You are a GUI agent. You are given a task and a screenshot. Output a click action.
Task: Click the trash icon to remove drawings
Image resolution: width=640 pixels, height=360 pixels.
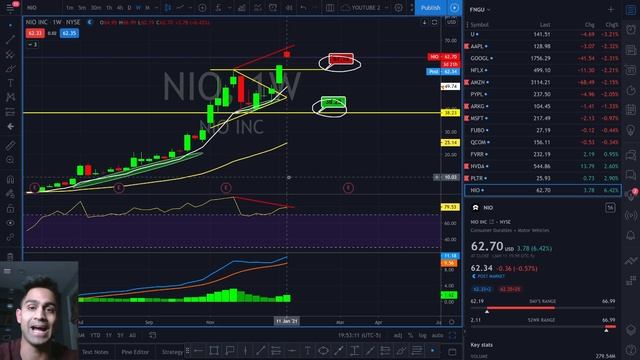pyautogui.click(x=10, y=256)
